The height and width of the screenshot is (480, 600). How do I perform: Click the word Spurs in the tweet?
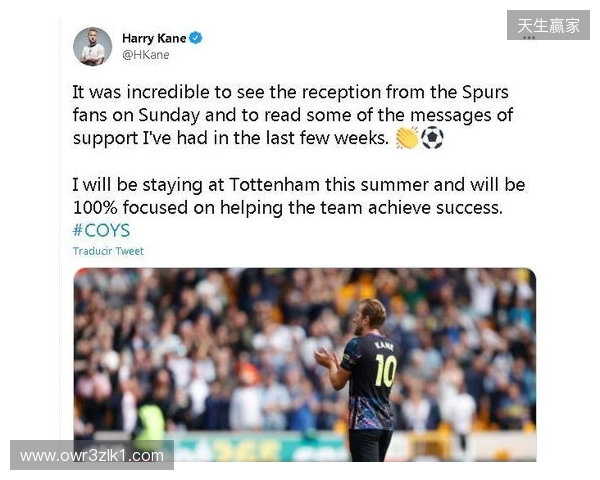pos(485,93)
